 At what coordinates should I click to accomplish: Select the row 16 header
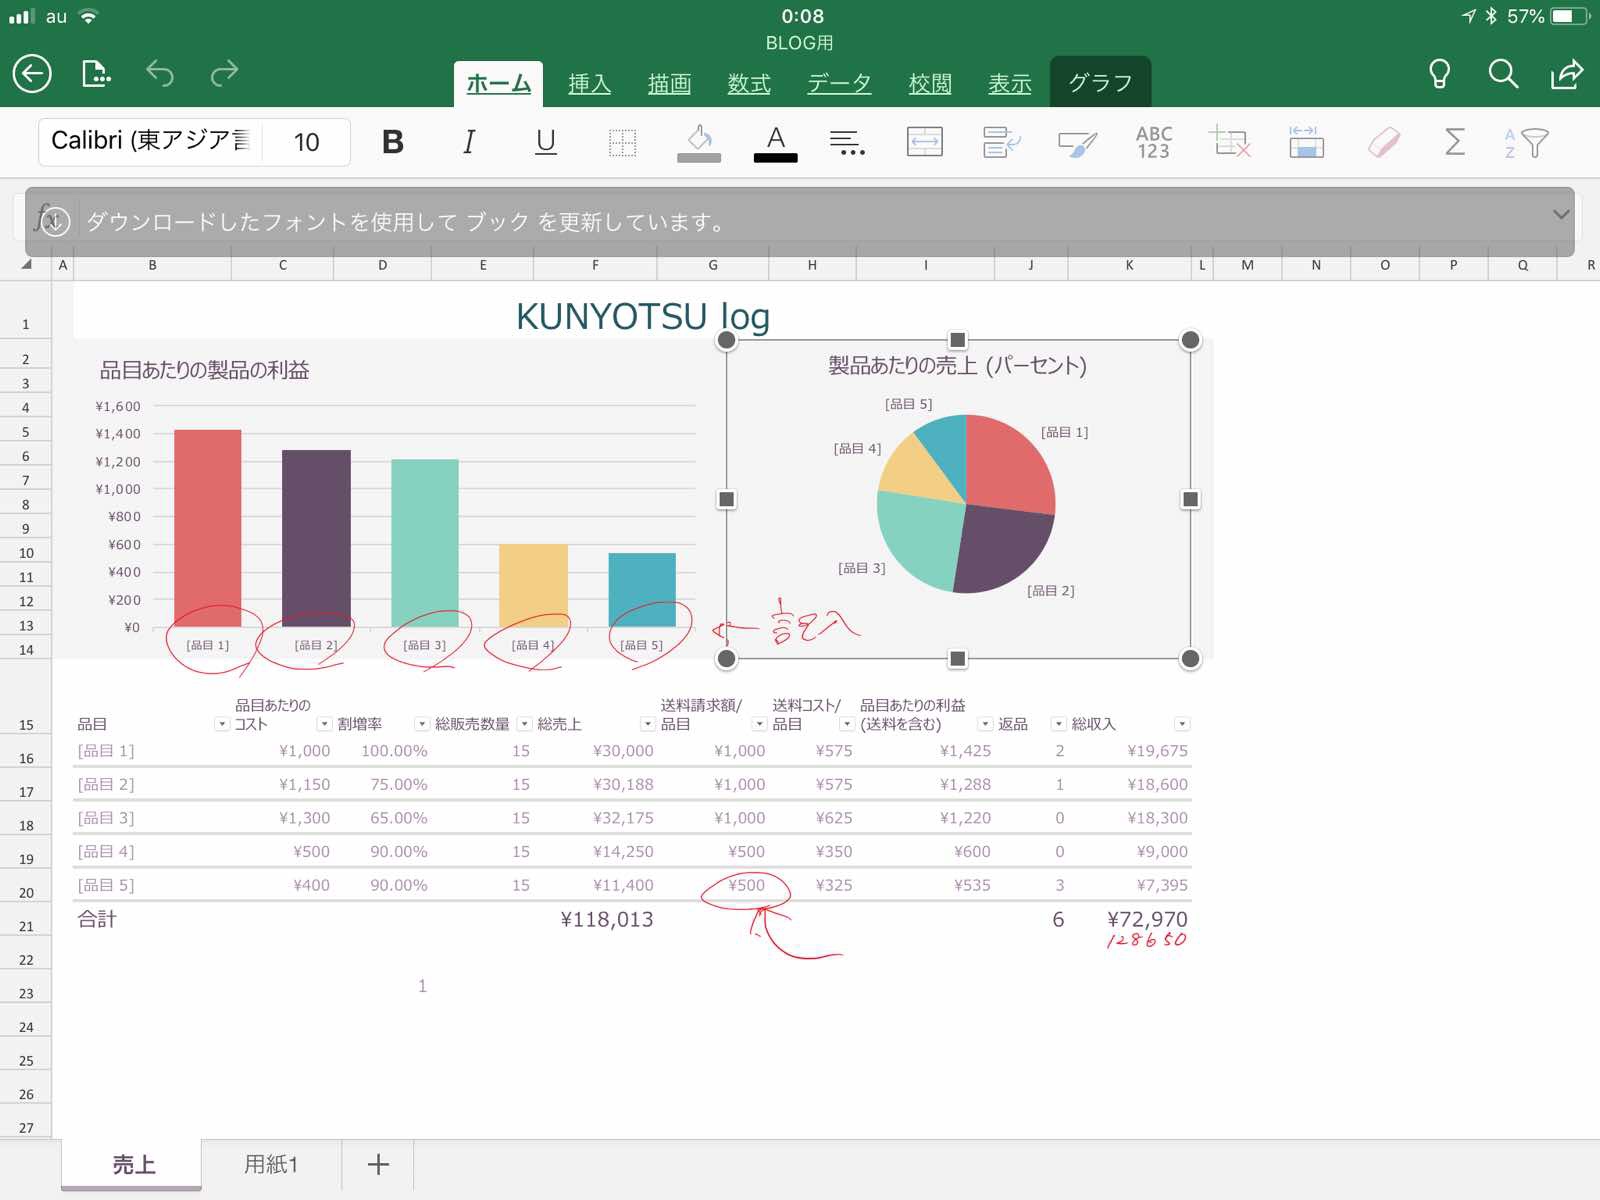26,758
